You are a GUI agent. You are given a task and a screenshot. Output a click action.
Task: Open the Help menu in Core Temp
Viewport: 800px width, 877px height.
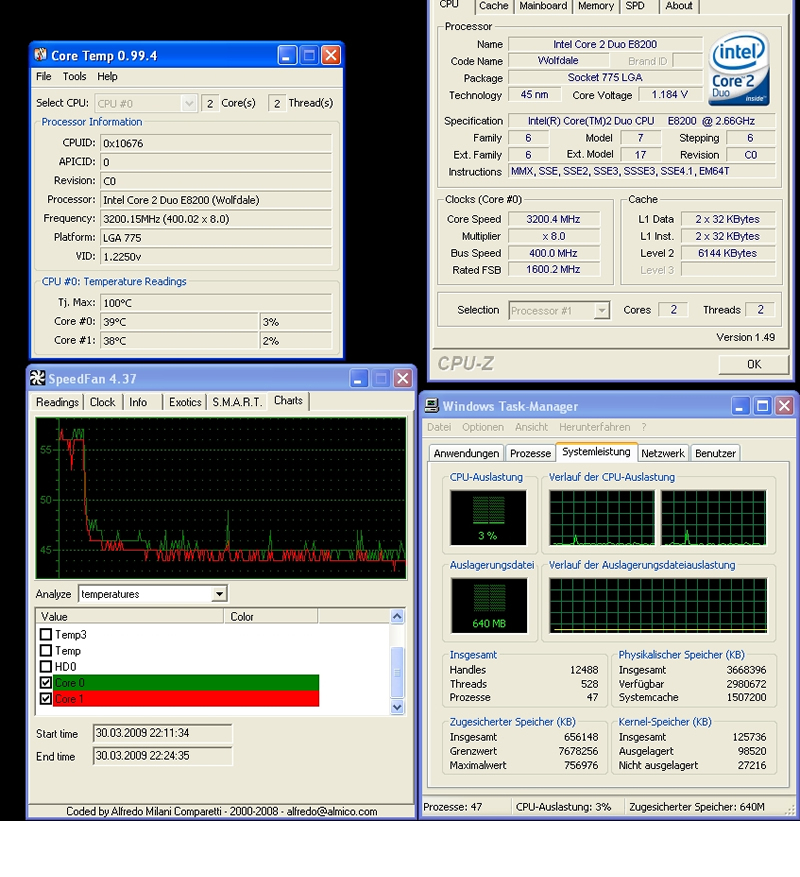pos(107,77)
